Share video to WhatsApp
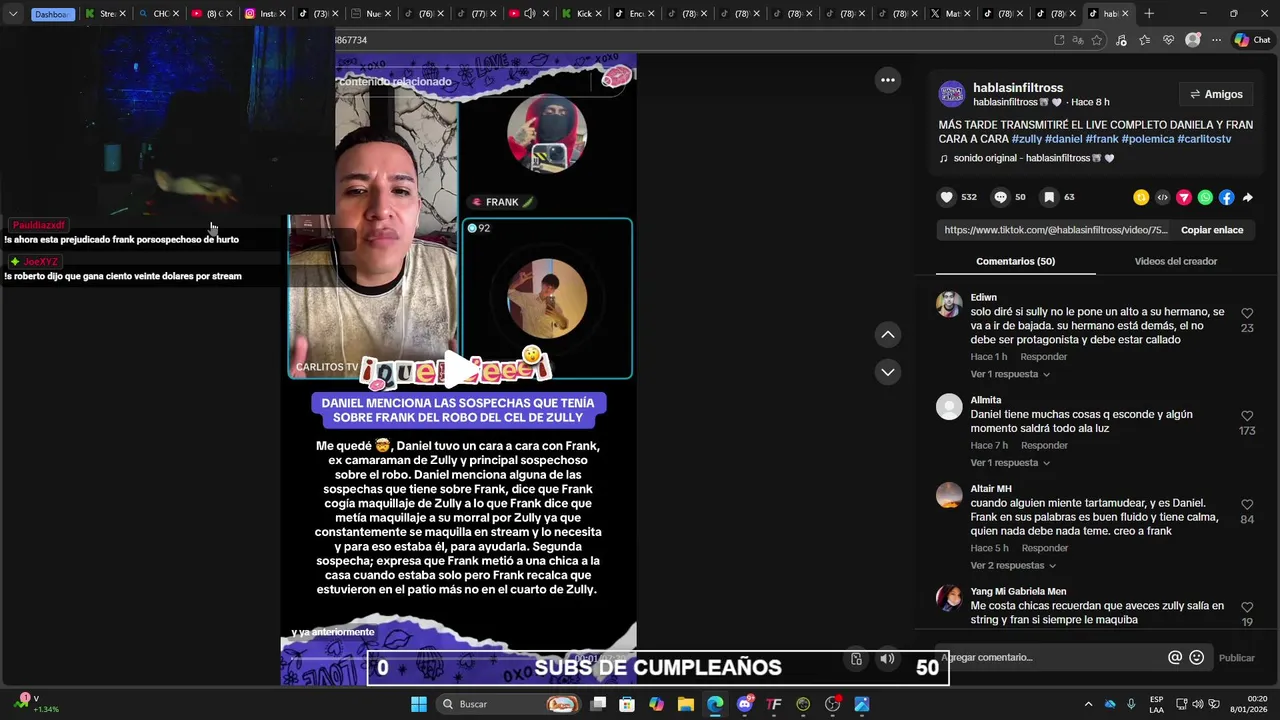The image size is (1280, 720). [1205, 197]
